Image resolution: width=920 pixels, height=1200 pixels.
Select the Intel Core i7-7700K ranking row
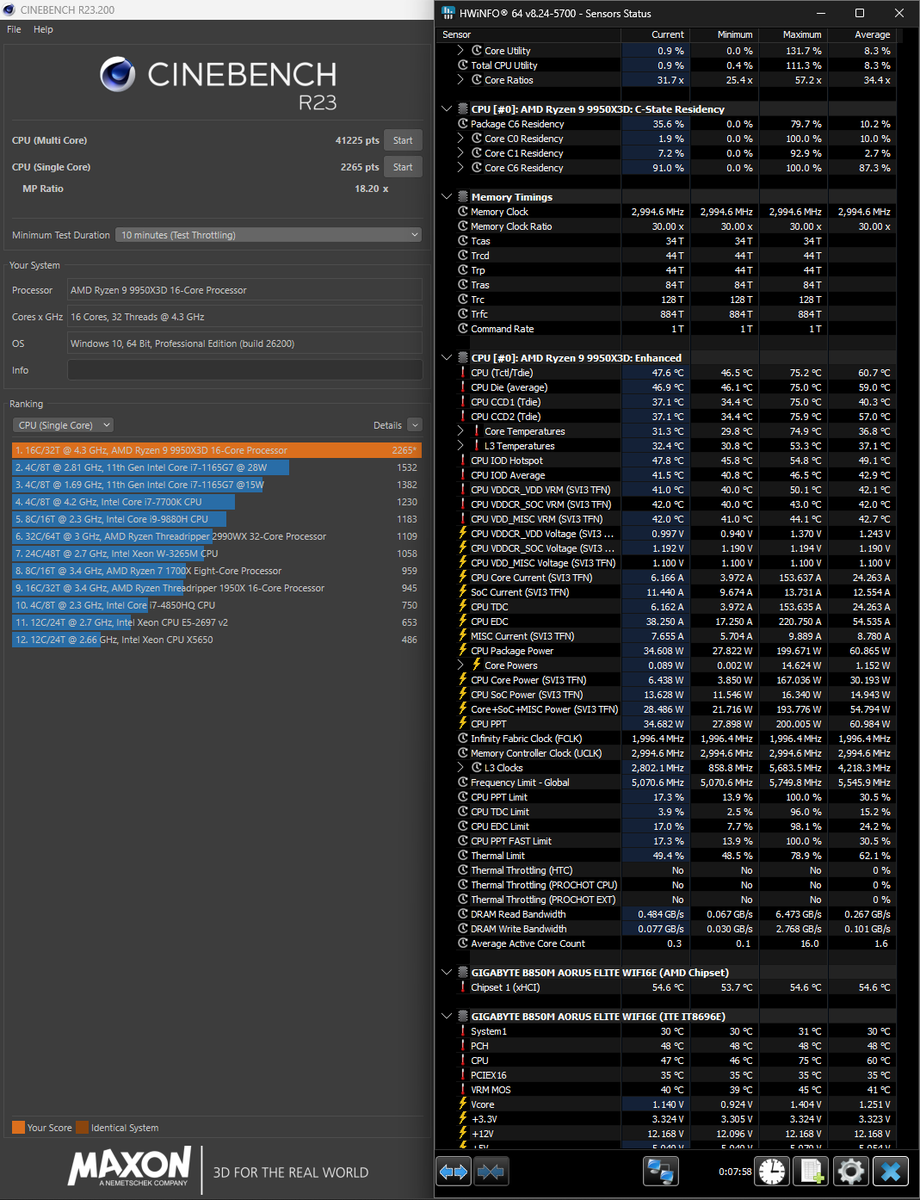click(x=217, y=502)
